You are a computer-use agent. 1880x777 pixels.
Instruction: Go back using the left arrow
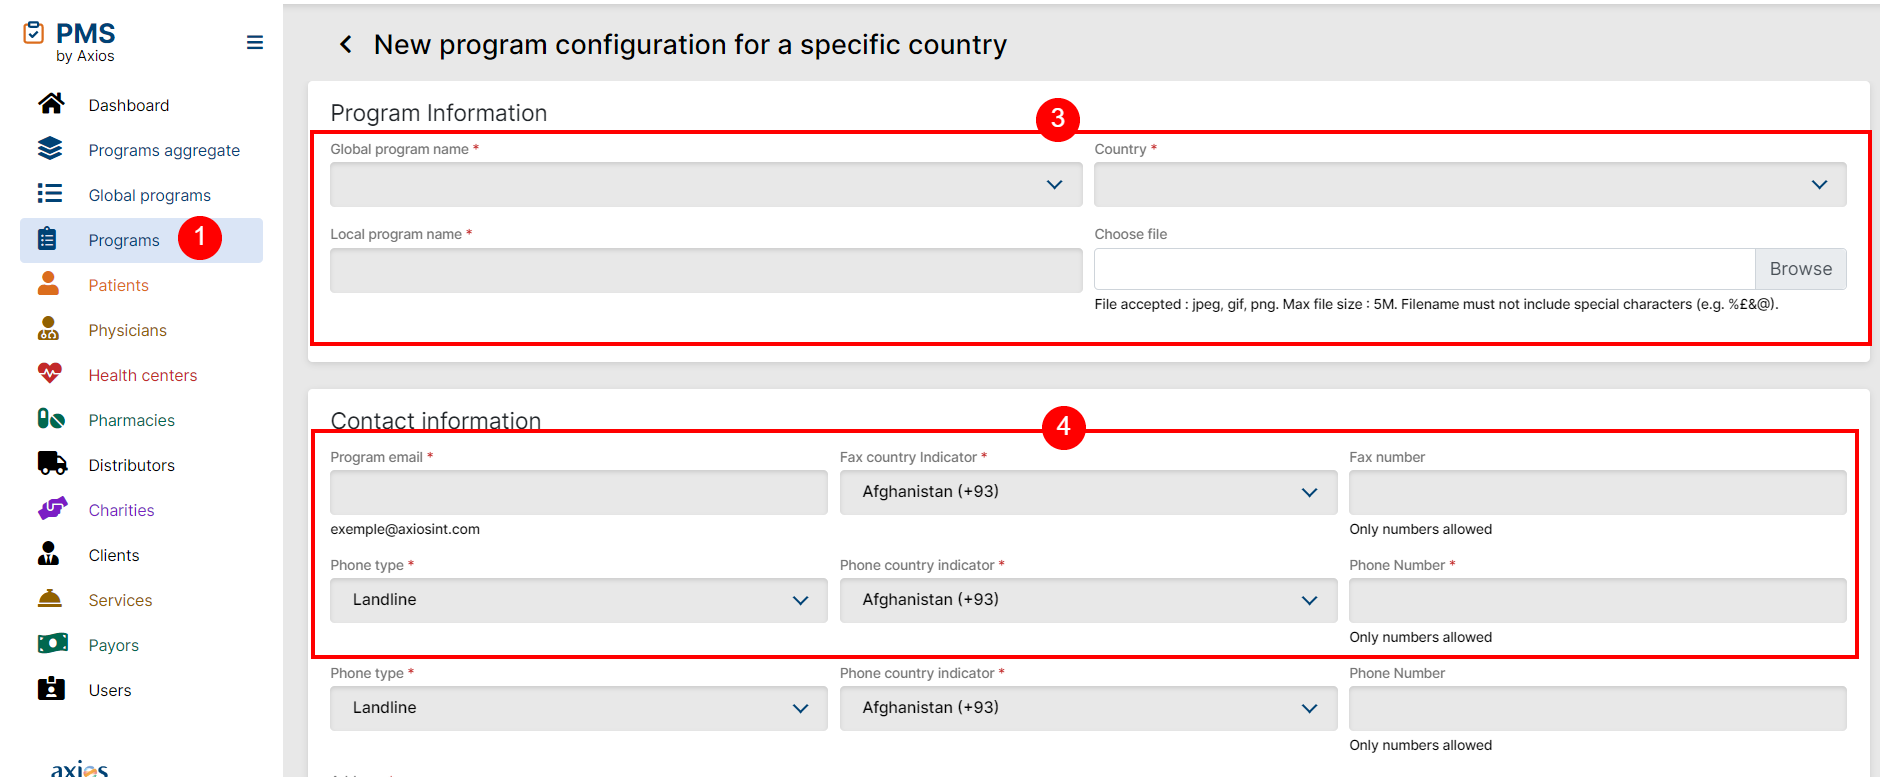[x=346, y=45]
